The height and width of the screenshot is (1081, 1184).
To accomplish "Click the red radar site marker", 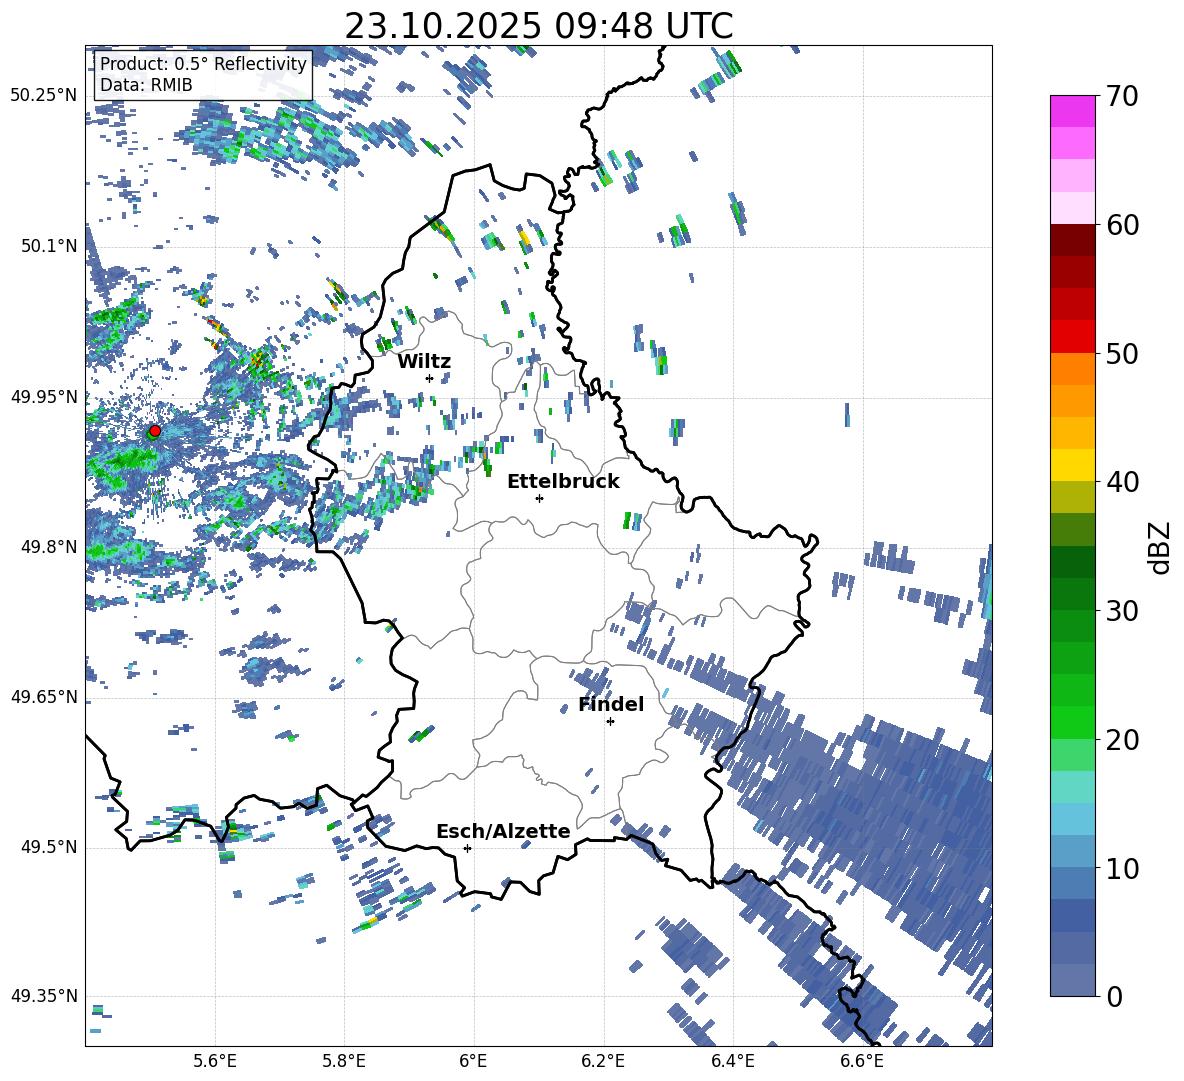I will point(155,430).
